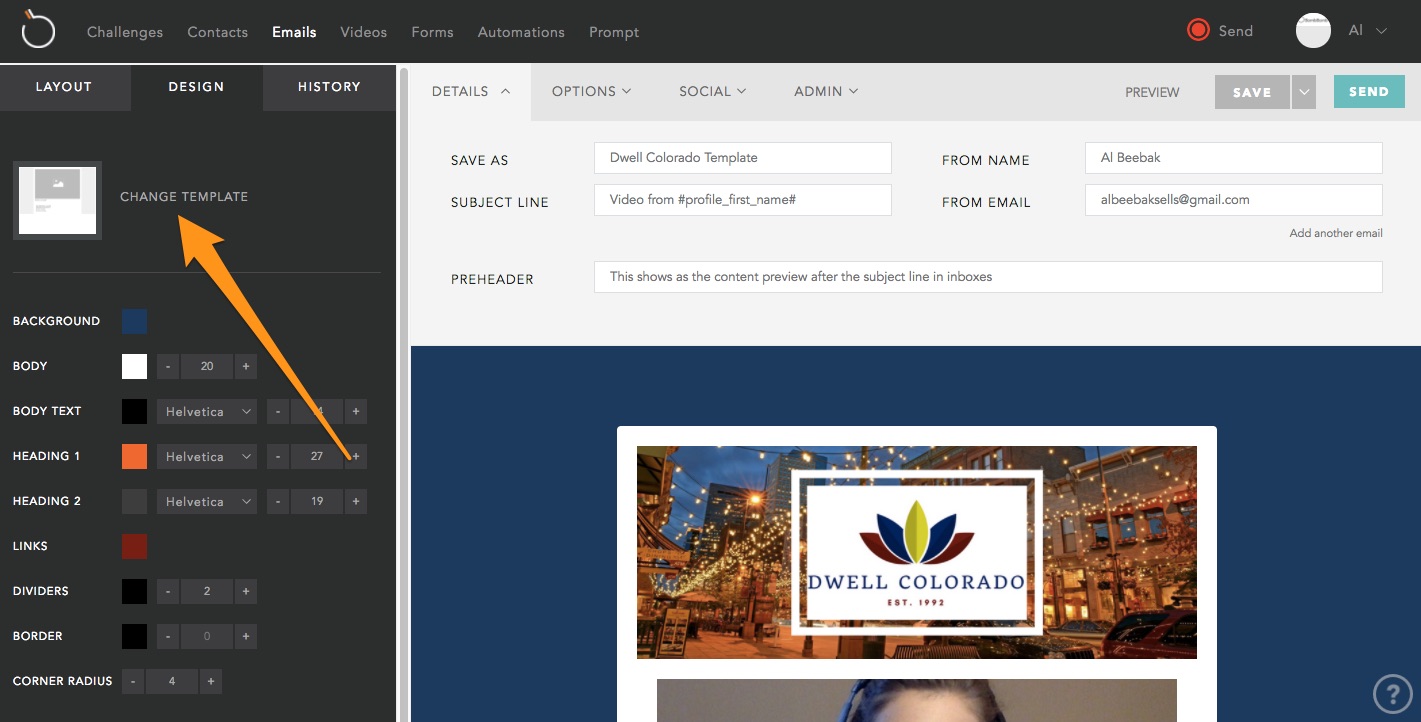Viewport: 1421px width, 722px height.
Task: Open the Emails menu
Action: 294,32
